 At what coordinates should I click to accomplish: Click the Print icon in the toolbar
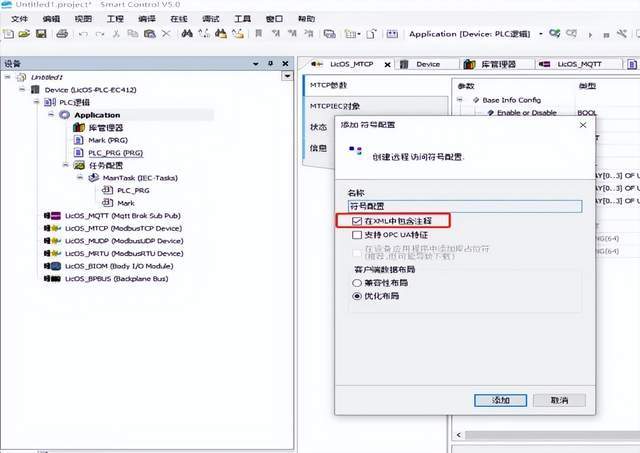(62, 34)
